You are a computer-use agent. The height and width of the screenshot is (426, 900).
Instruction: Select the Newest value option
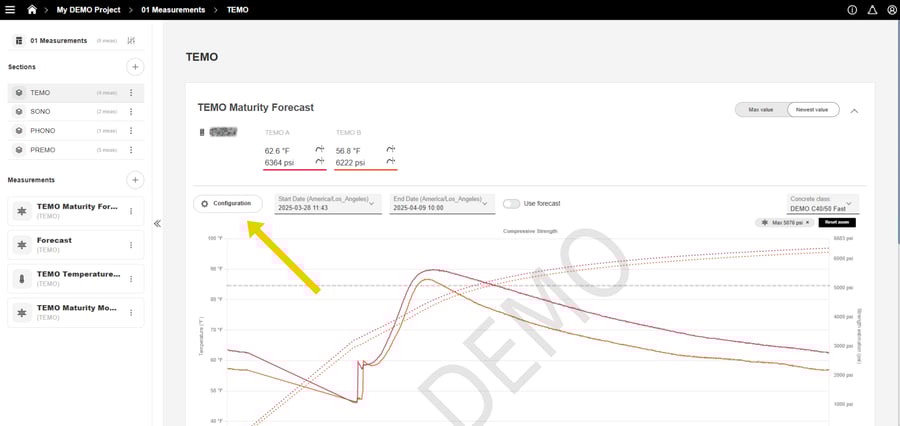click(812, 110)
